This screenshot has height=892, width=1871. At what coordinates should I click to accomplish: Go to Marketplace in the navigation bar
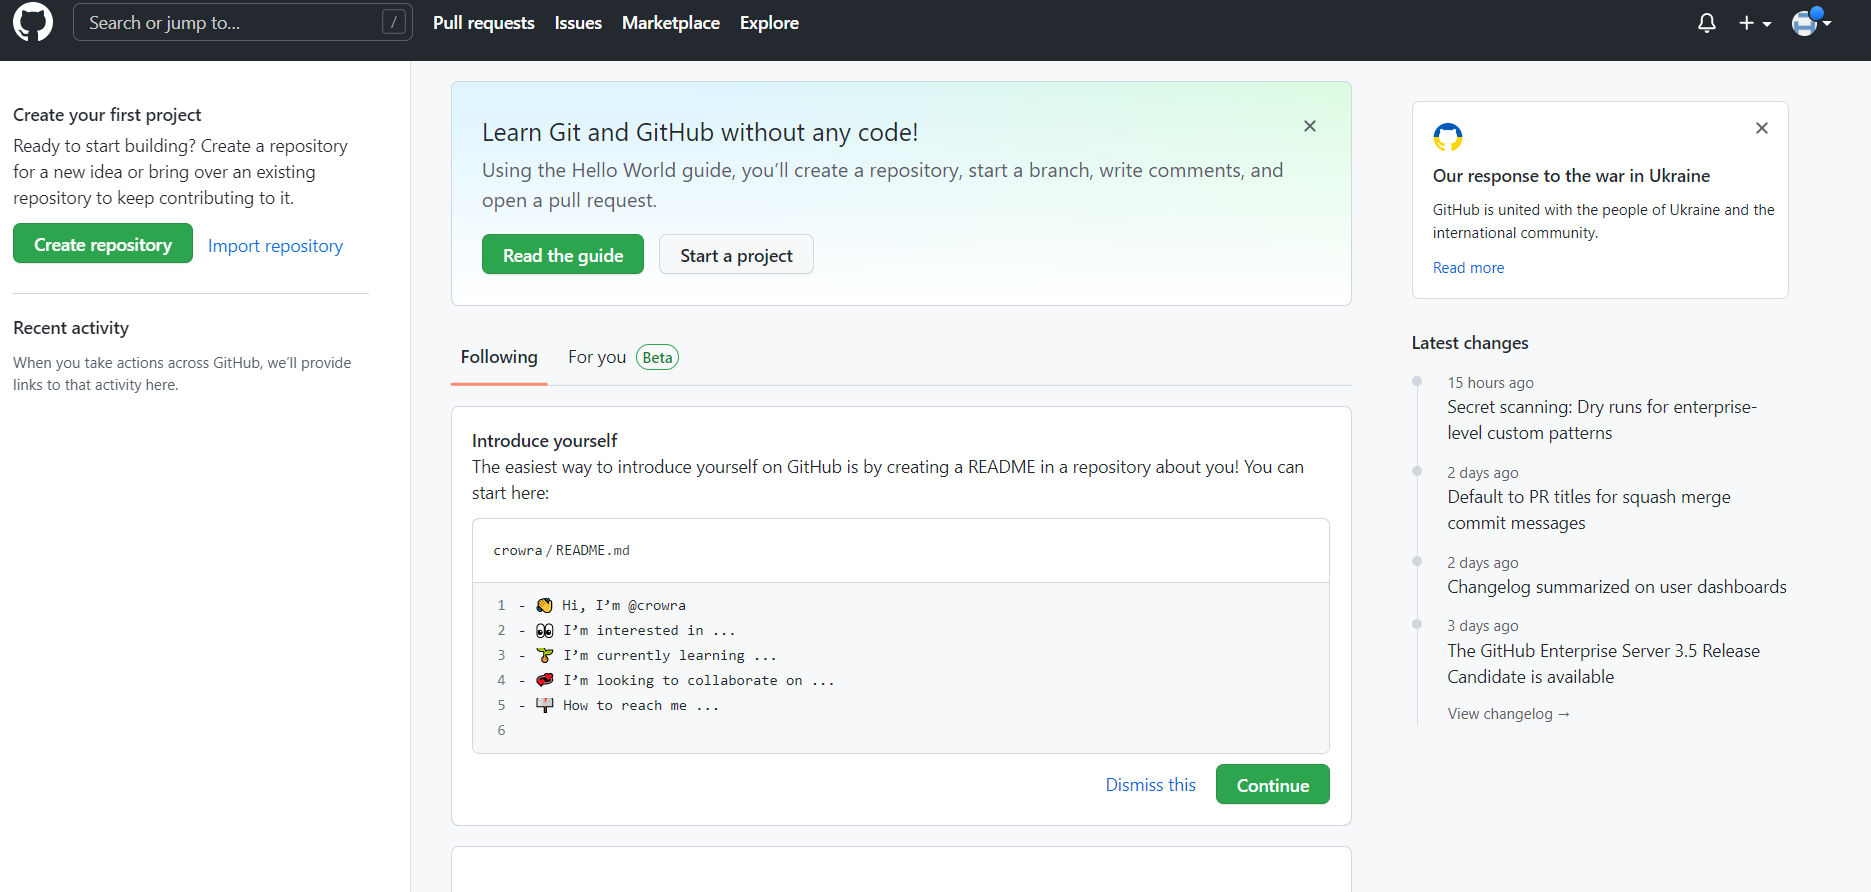tap(670, 23)
